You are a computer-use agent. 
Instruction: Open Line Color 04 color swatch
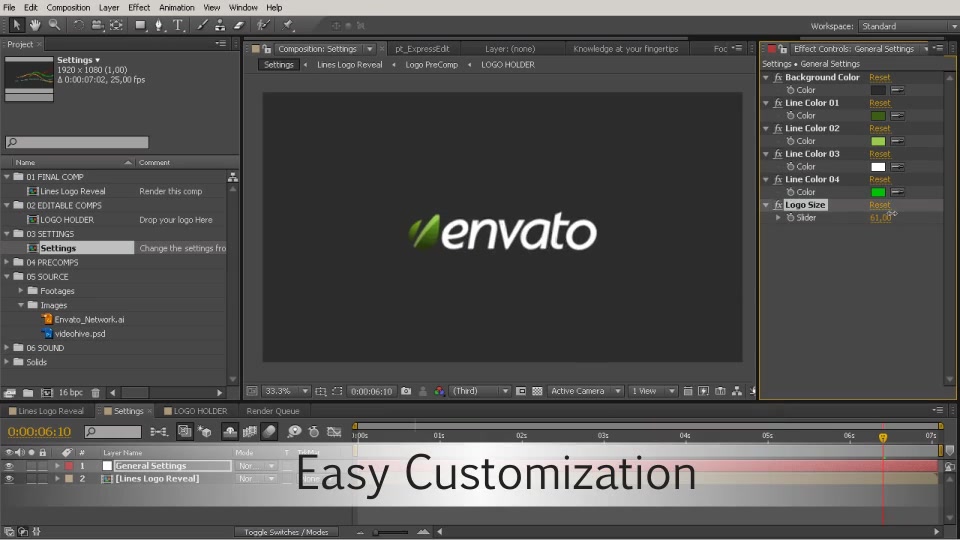coord(878,192)
